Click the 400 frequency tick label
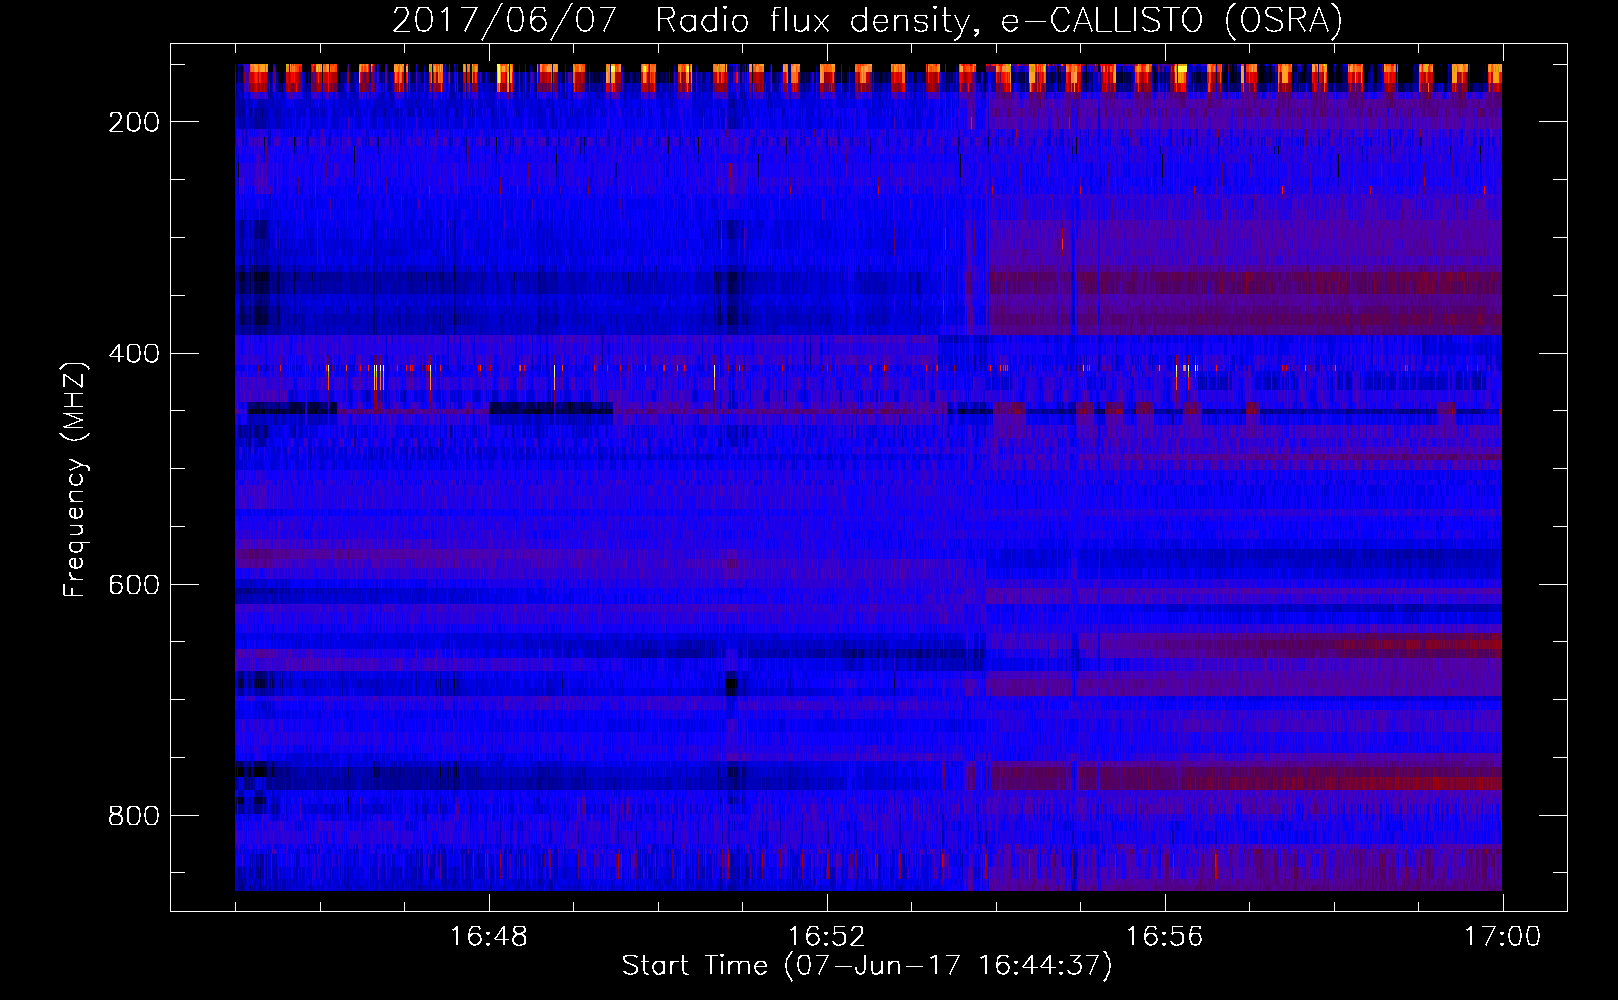The height and width of the screenshot is (1000, 1618). (x=134, y=354)
